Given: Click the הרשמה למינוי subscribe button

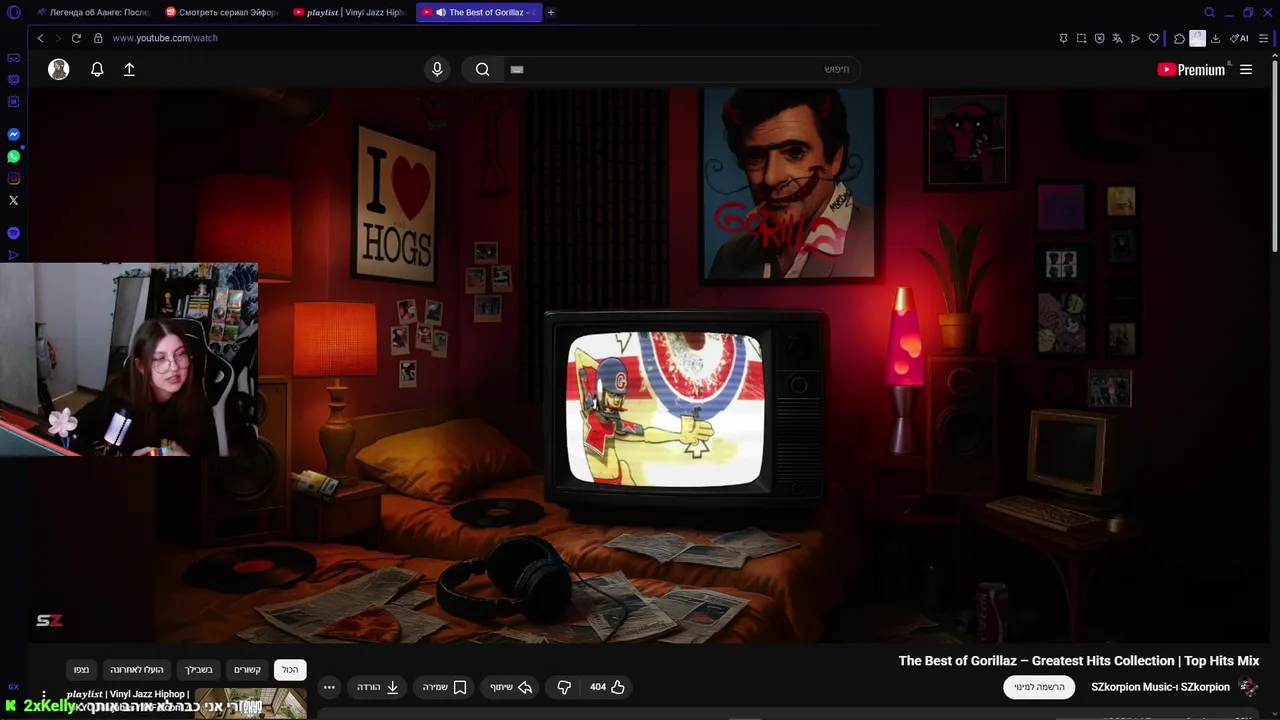Looking at the screenshot, I should pos(1039,687).
